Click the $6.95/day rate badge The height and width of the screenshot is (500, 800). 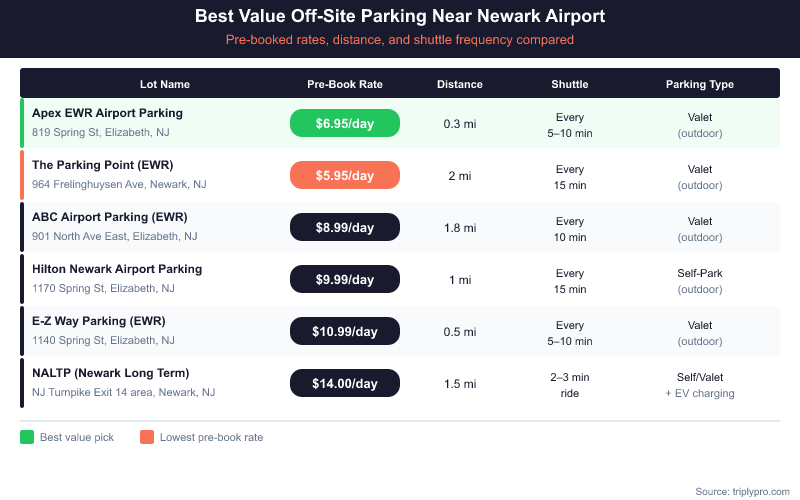point(345,123)
